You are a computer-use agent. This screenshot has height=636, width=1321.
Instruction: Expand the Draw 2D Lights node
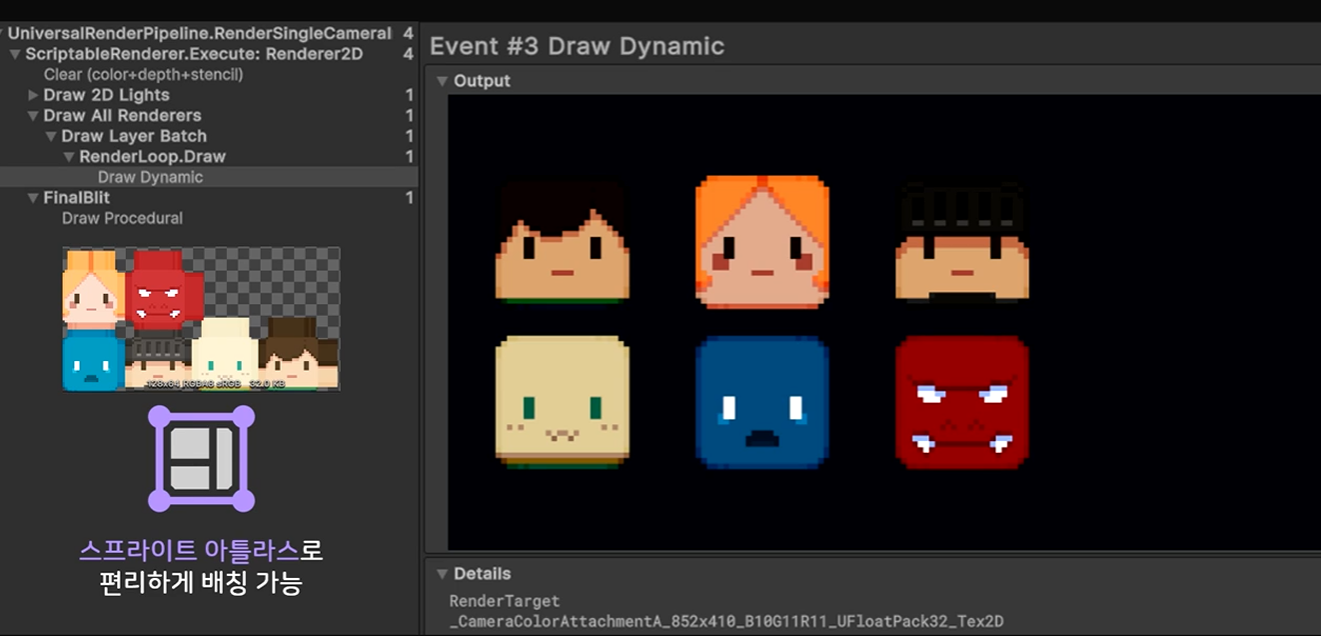pyautogui.click(x=33, y=95)
